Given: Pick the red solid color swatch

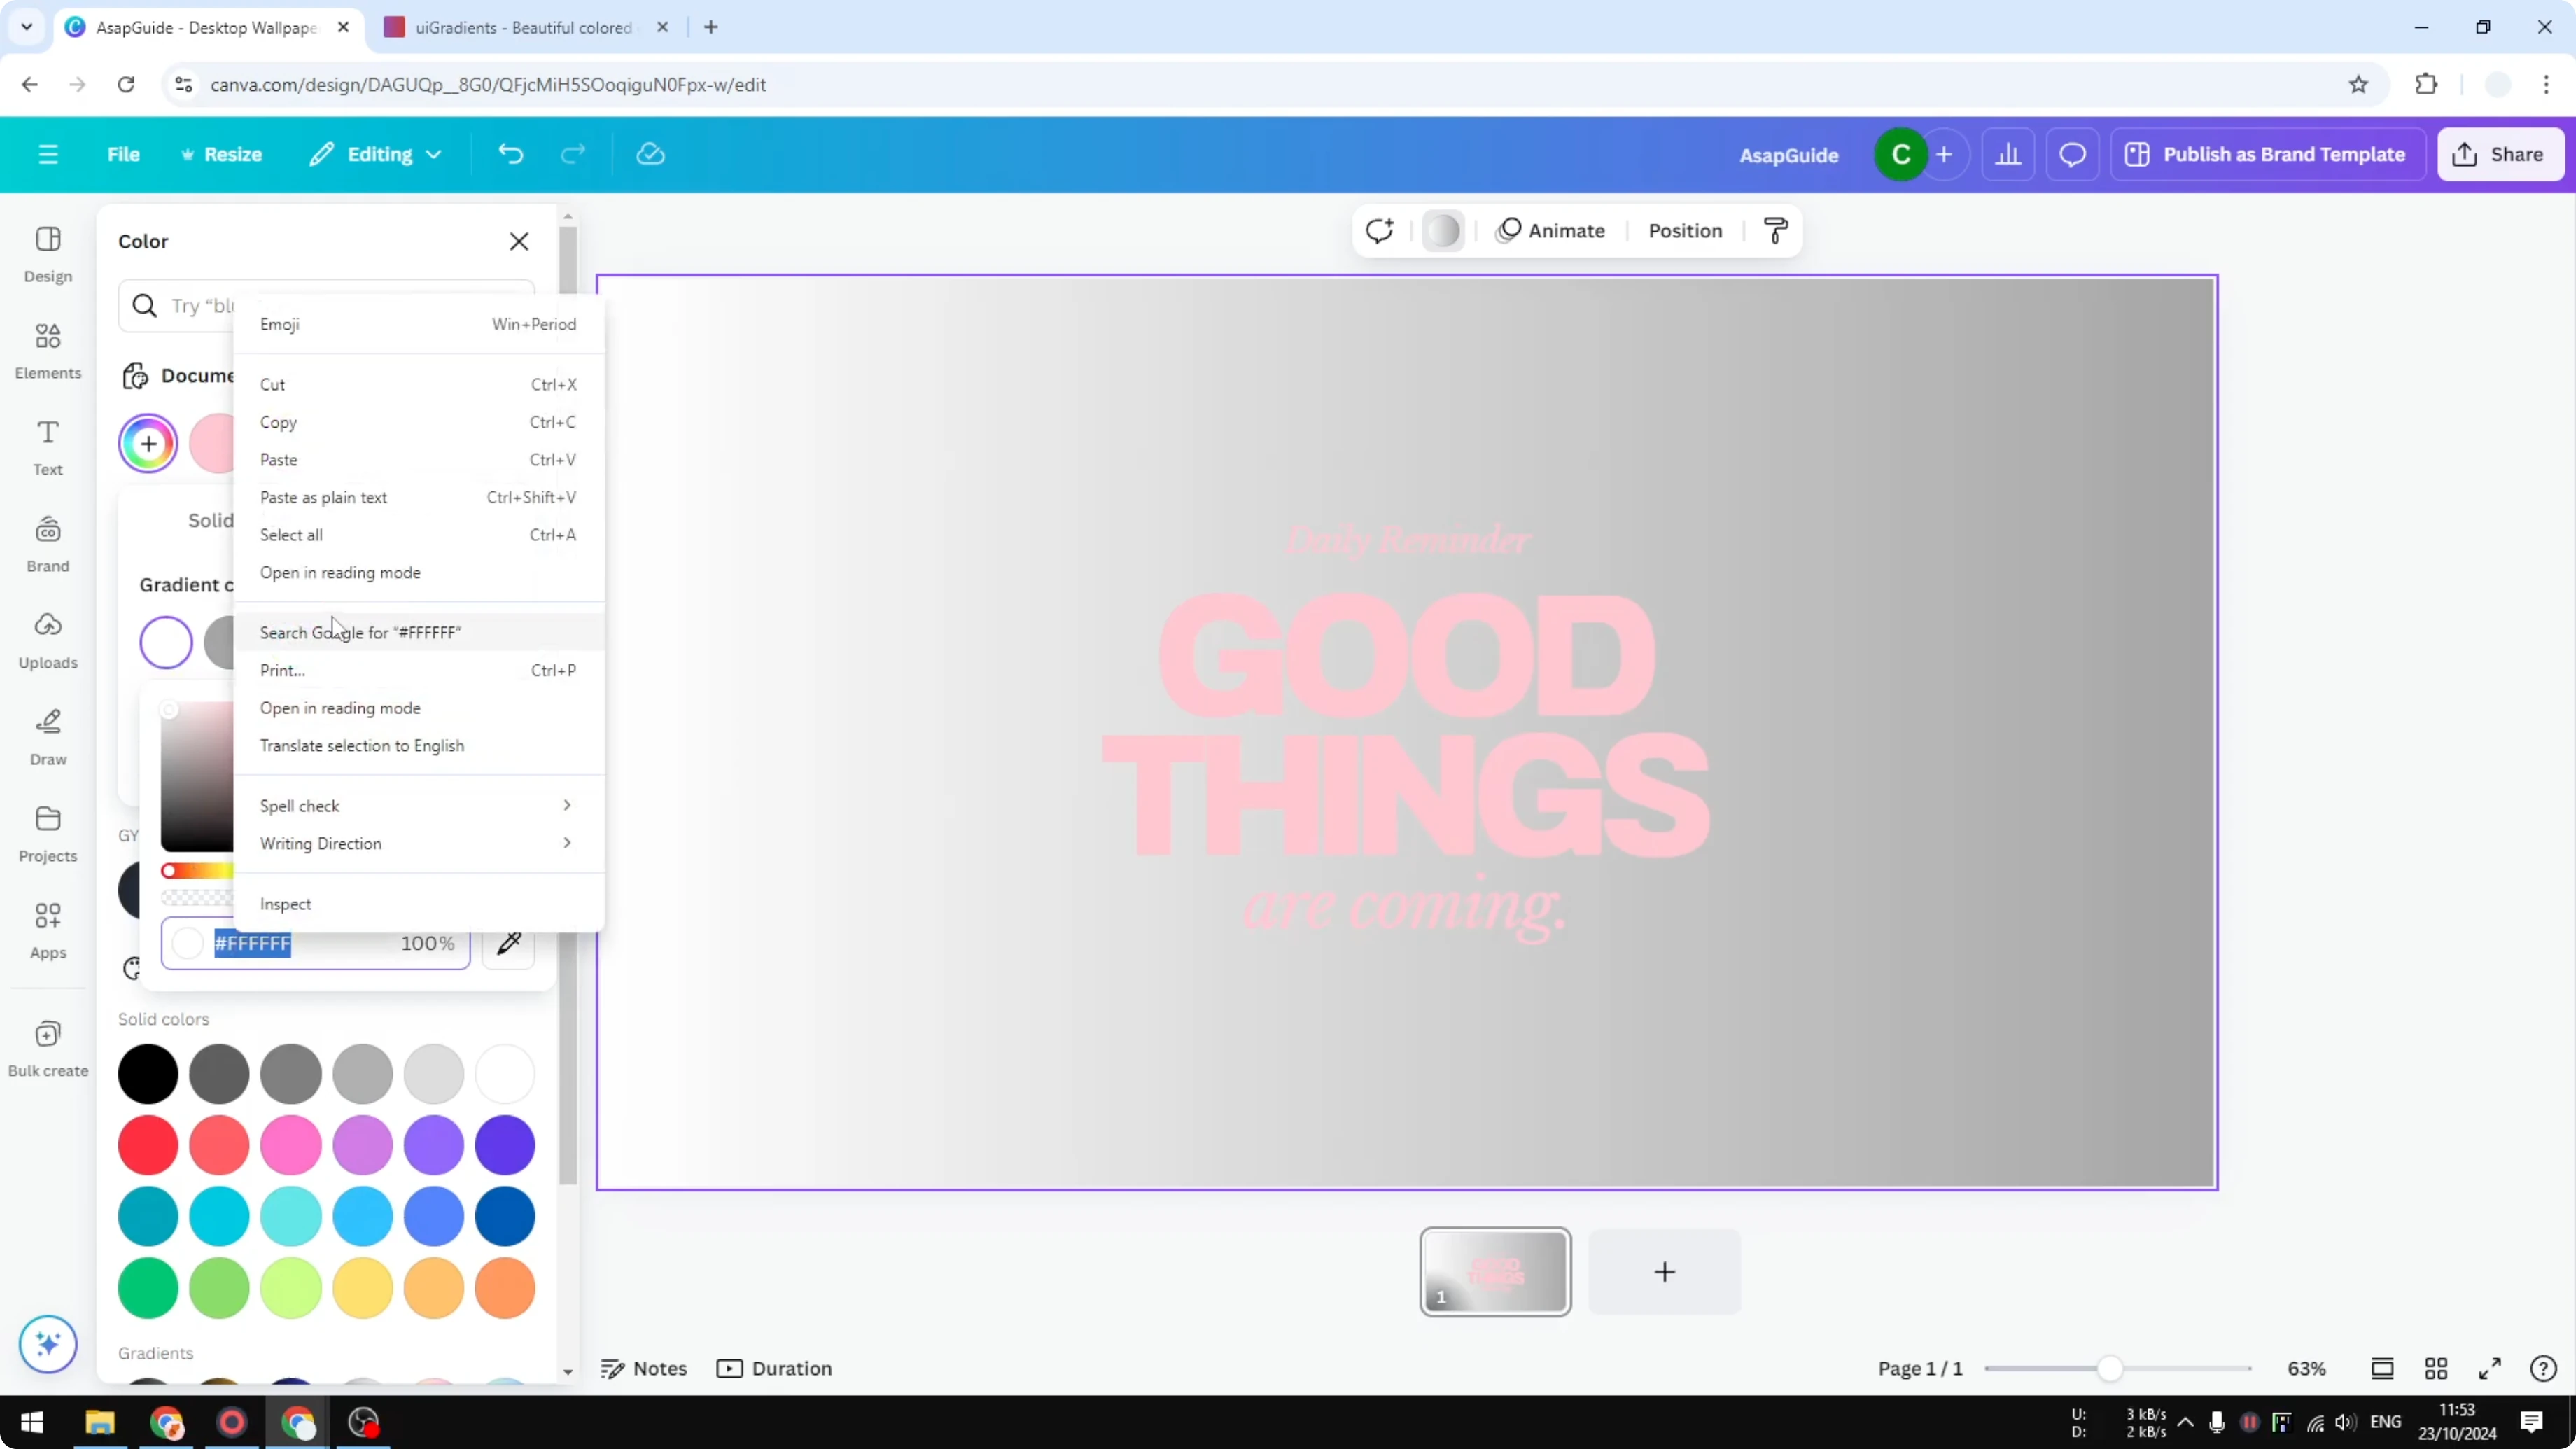Looking at the screenshot, I should coord(148,1145).
